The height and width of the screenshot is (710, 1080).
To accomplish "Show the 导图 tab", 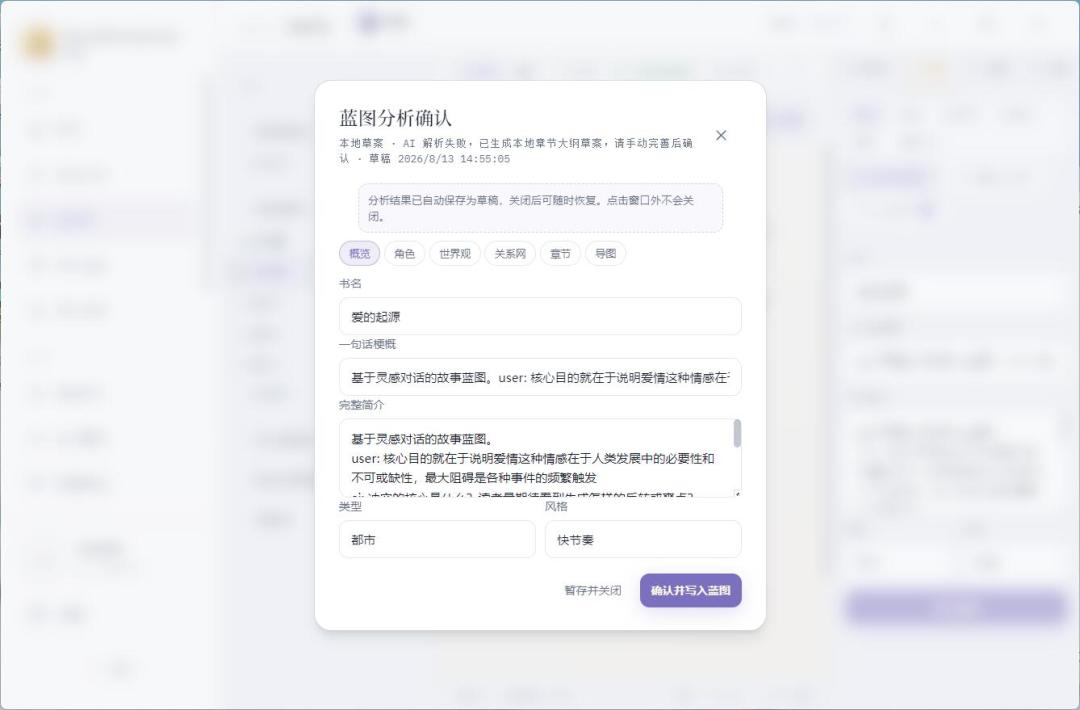I will point(605,253).
